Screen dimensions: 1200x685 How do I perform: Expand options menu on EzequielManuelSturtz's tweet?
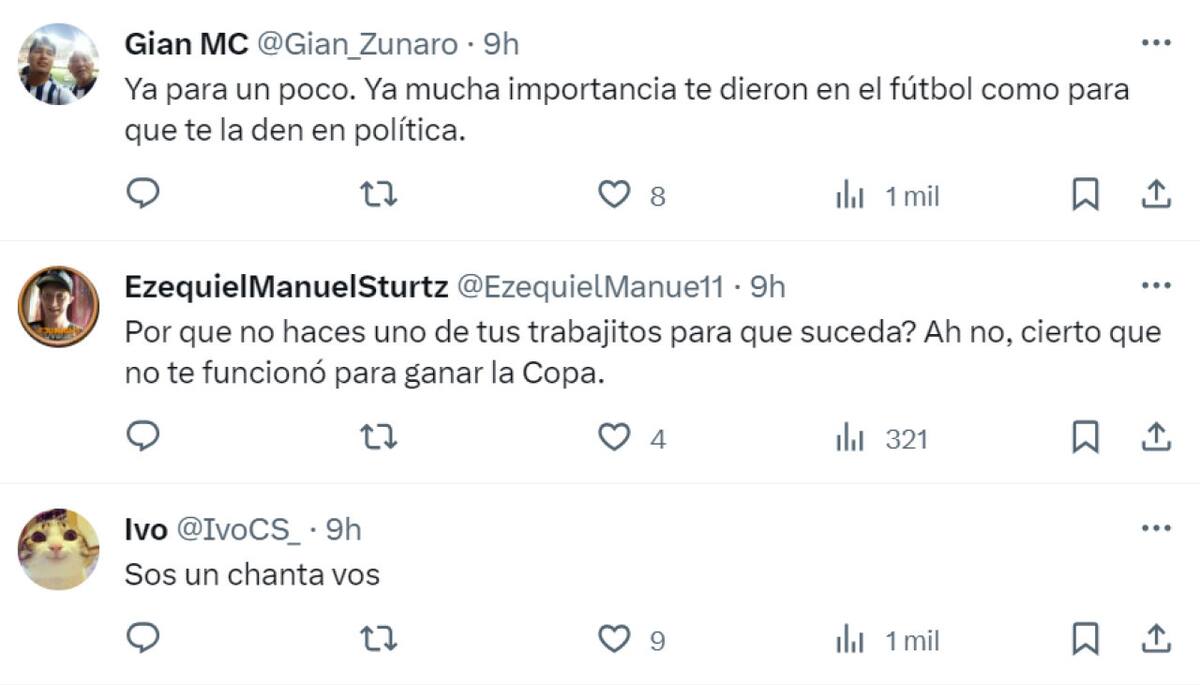click(1157, 283)
